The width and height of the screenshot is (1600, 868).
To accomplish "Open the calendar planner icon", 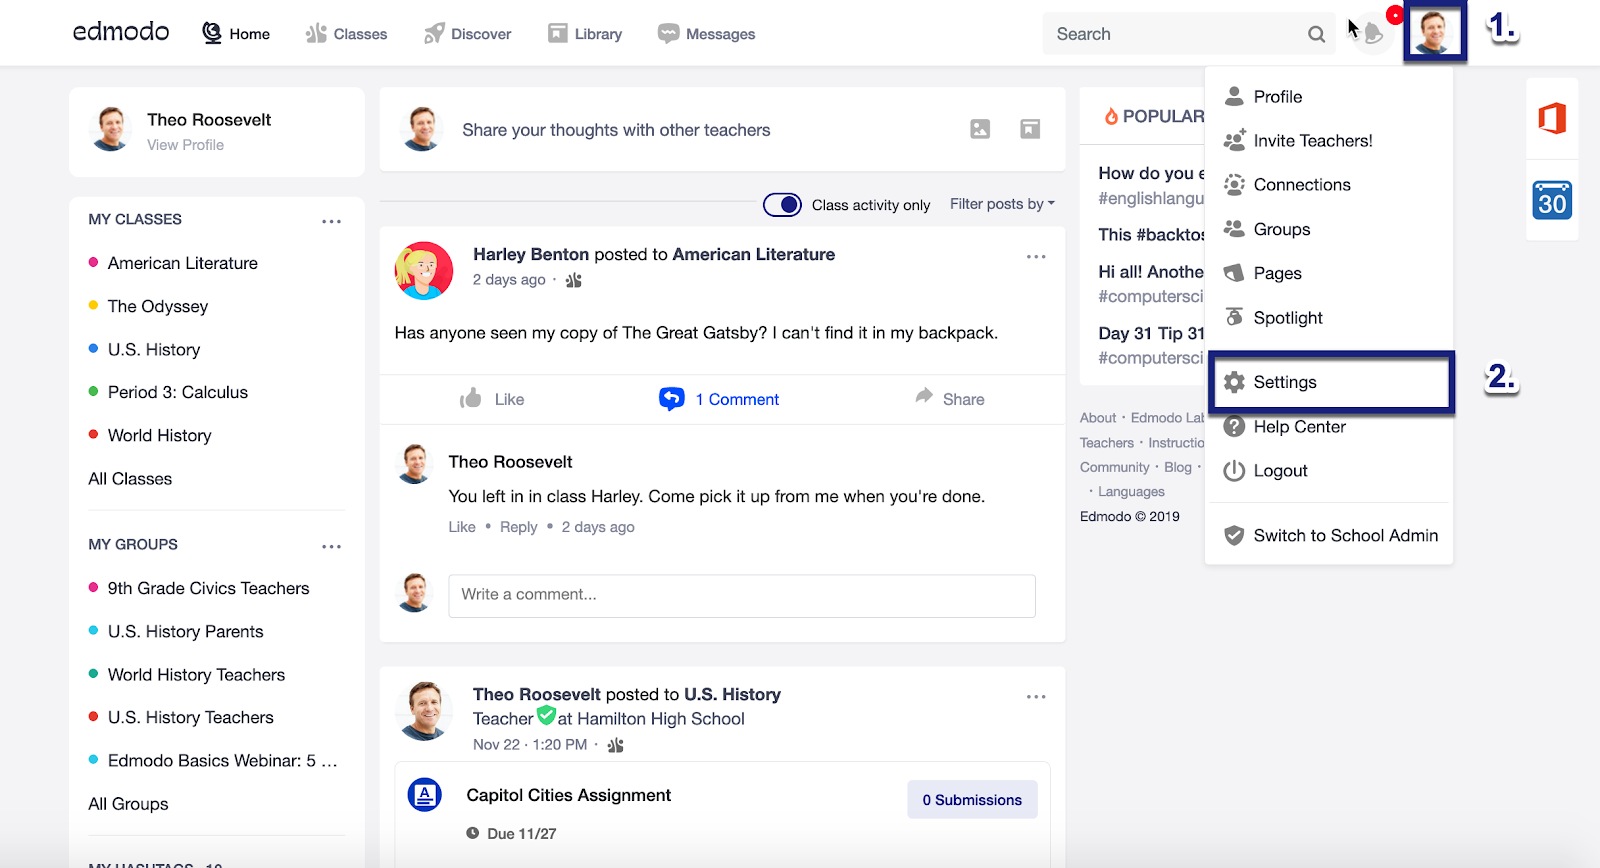I will pos(1552,201).
